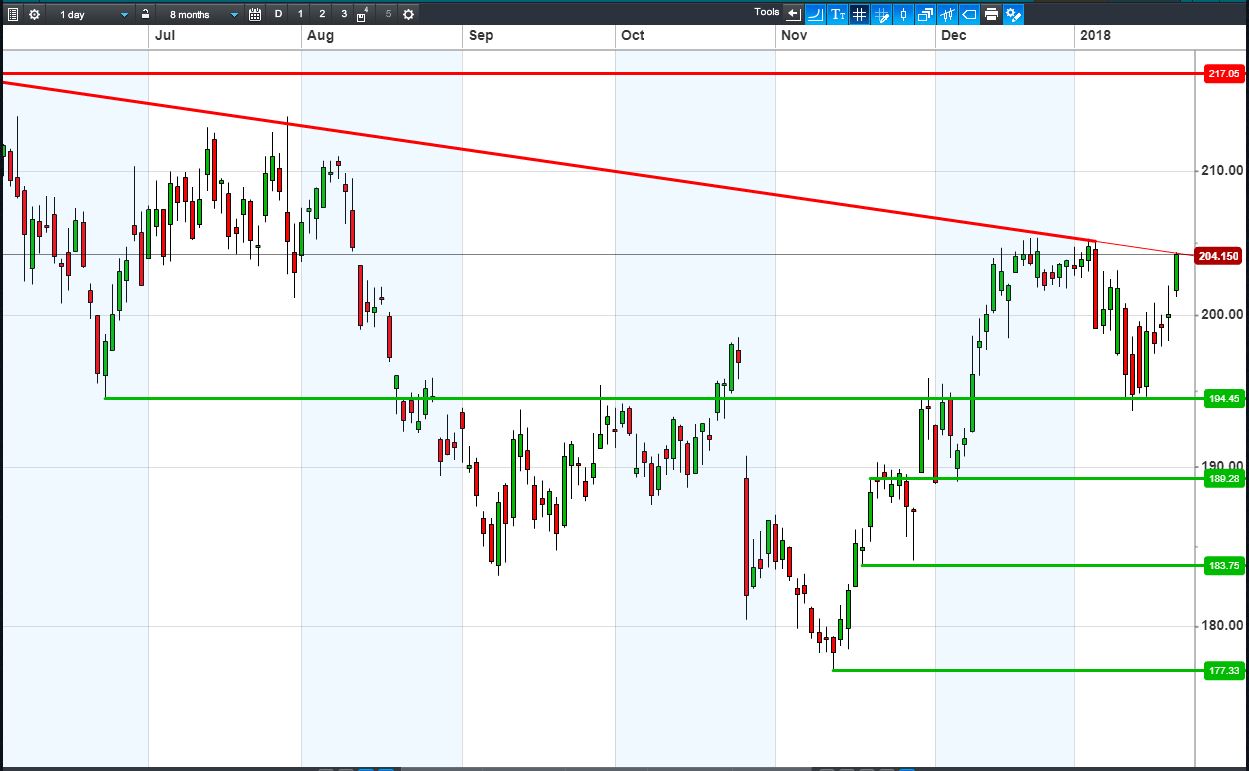Toggle price label tag icon

pos(969,14)
